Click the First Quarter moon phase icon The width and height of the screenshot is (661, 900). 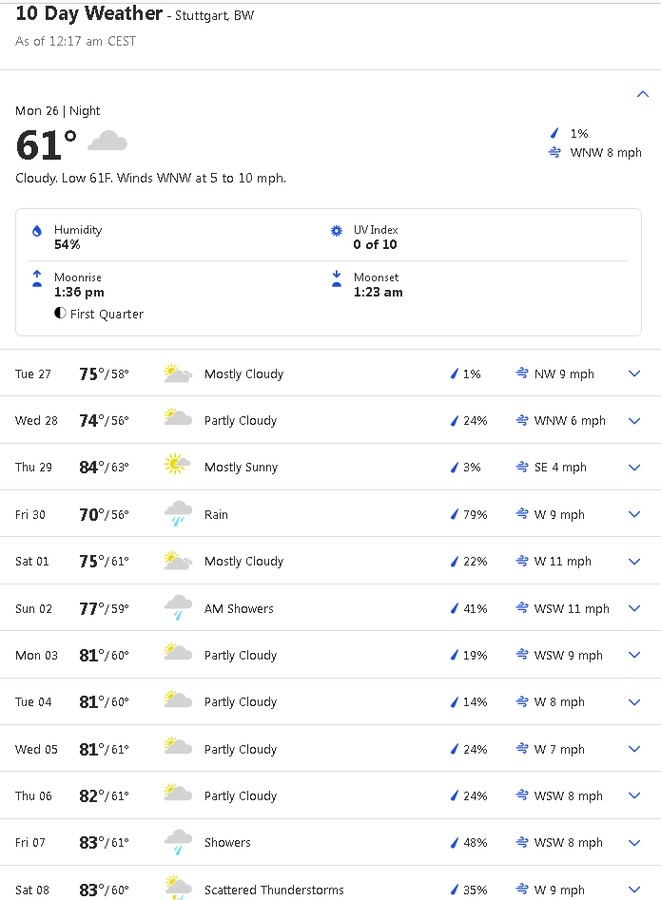click(x=60, y=313)
